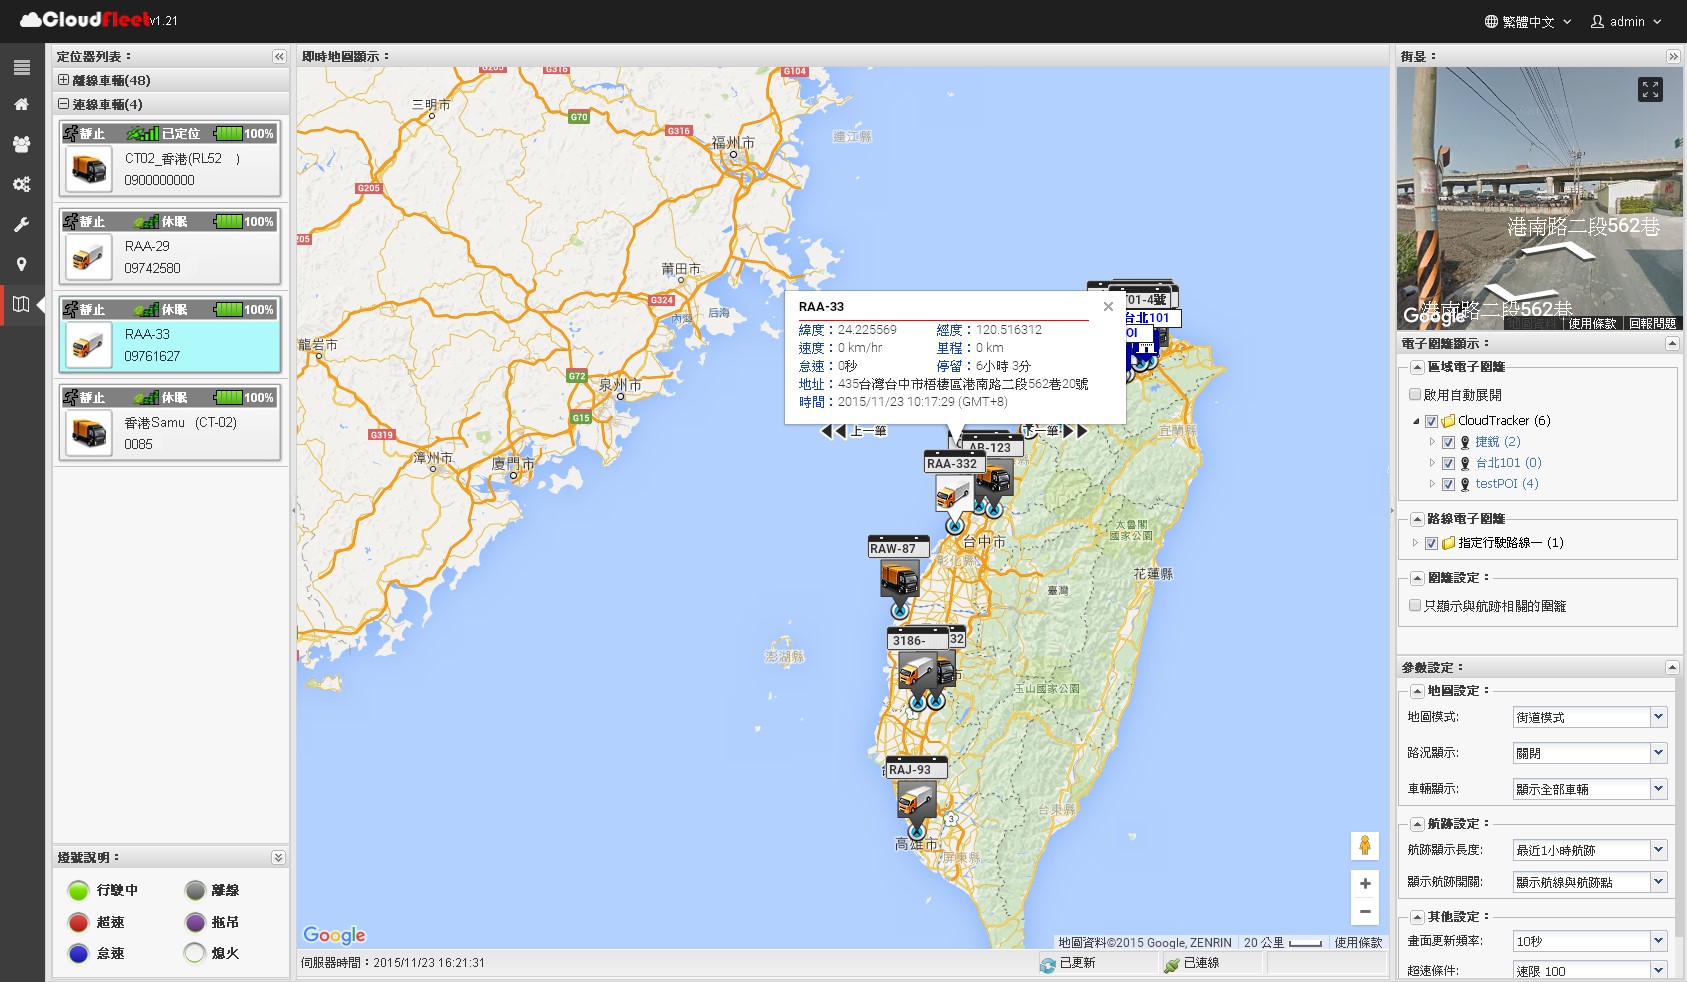Select the map view icon in the sidebar
Screen dimensions: 1687x982
(x=21, y=304)
